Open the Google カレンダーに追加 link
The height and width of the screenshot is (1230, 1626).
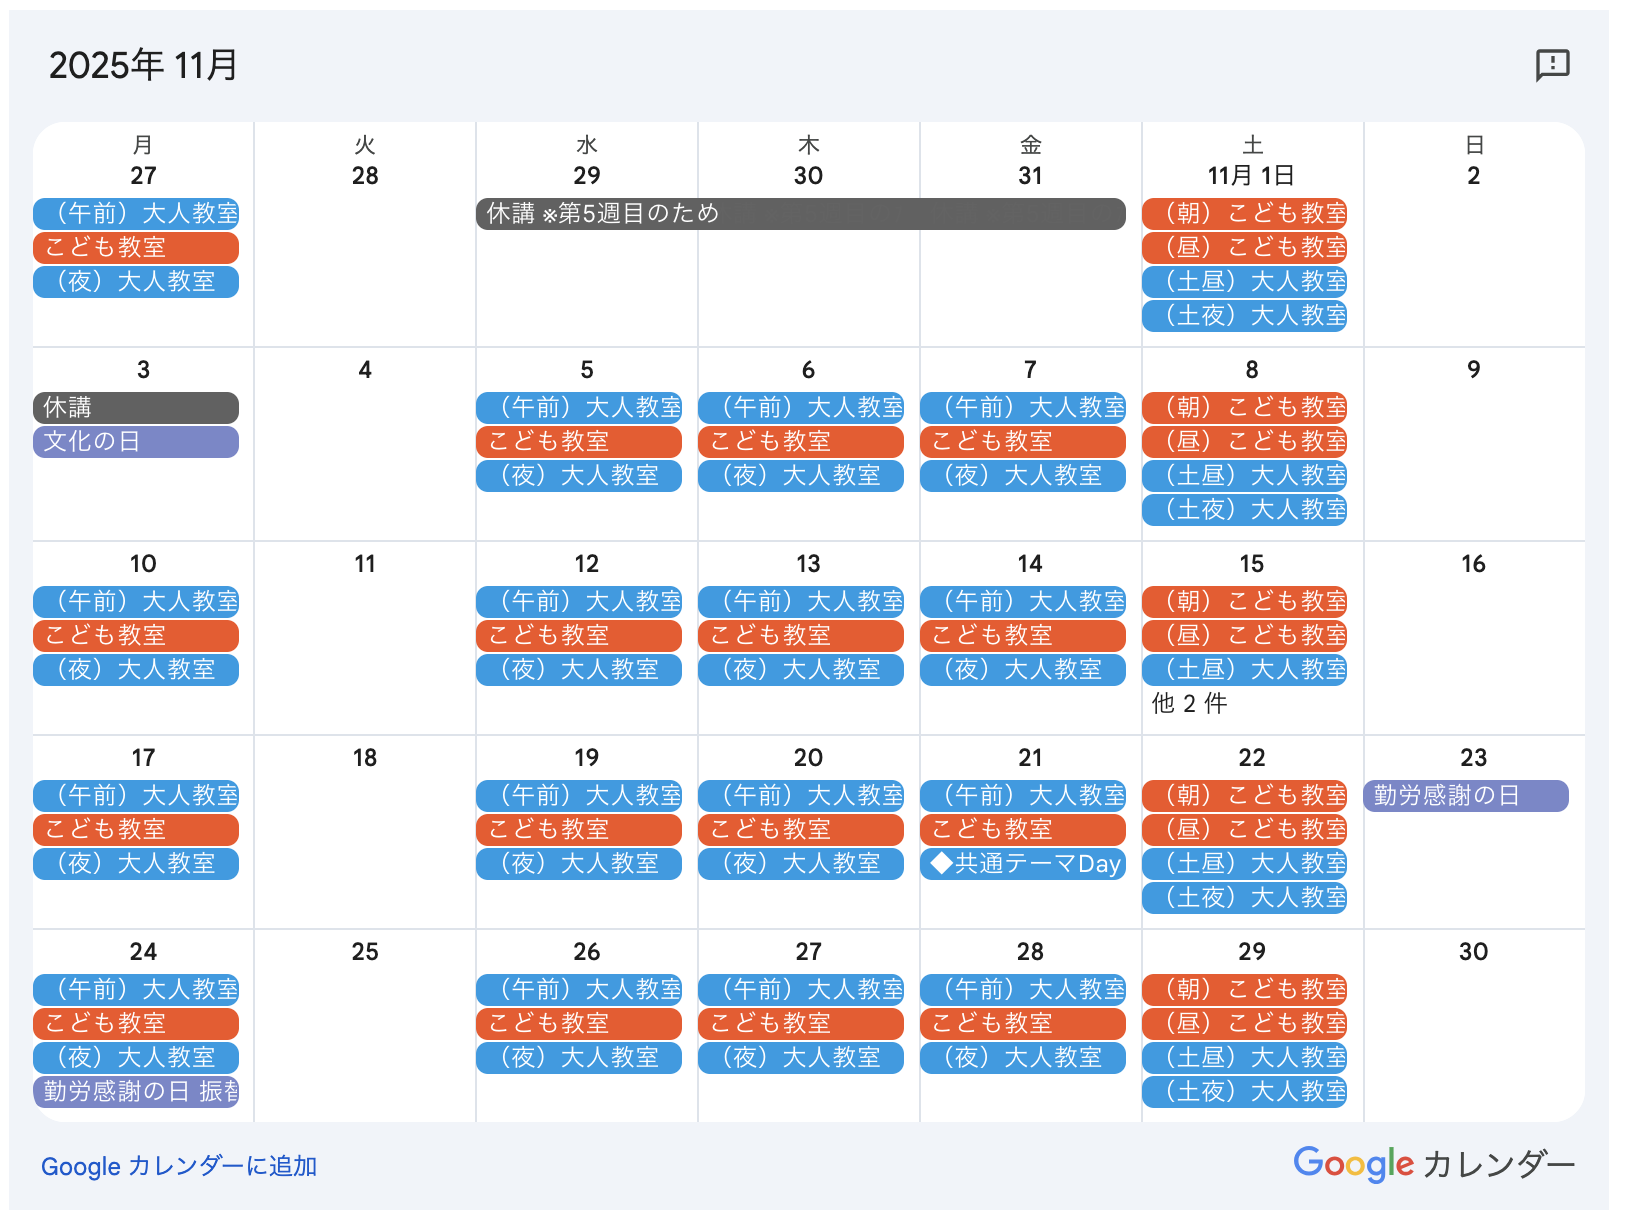pyautogui.click(x=179, y=1166)
